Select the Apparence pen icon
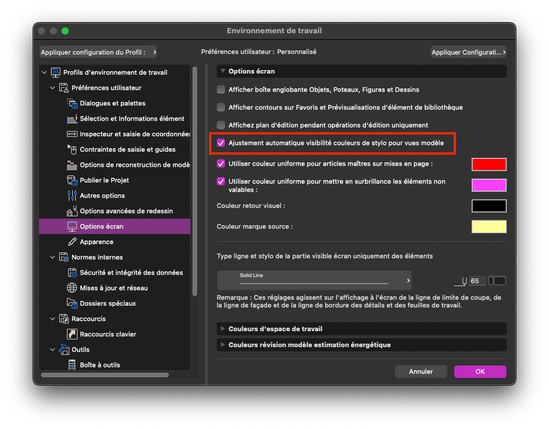The image size is (549, 429). tap(72, 242)
